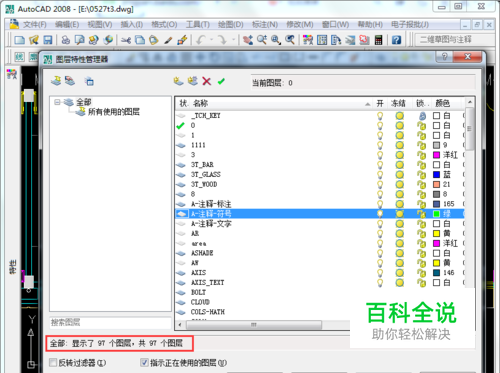
Task: Toggle the lock icon for layer ASHADE
Action: (x=422, y=253)
